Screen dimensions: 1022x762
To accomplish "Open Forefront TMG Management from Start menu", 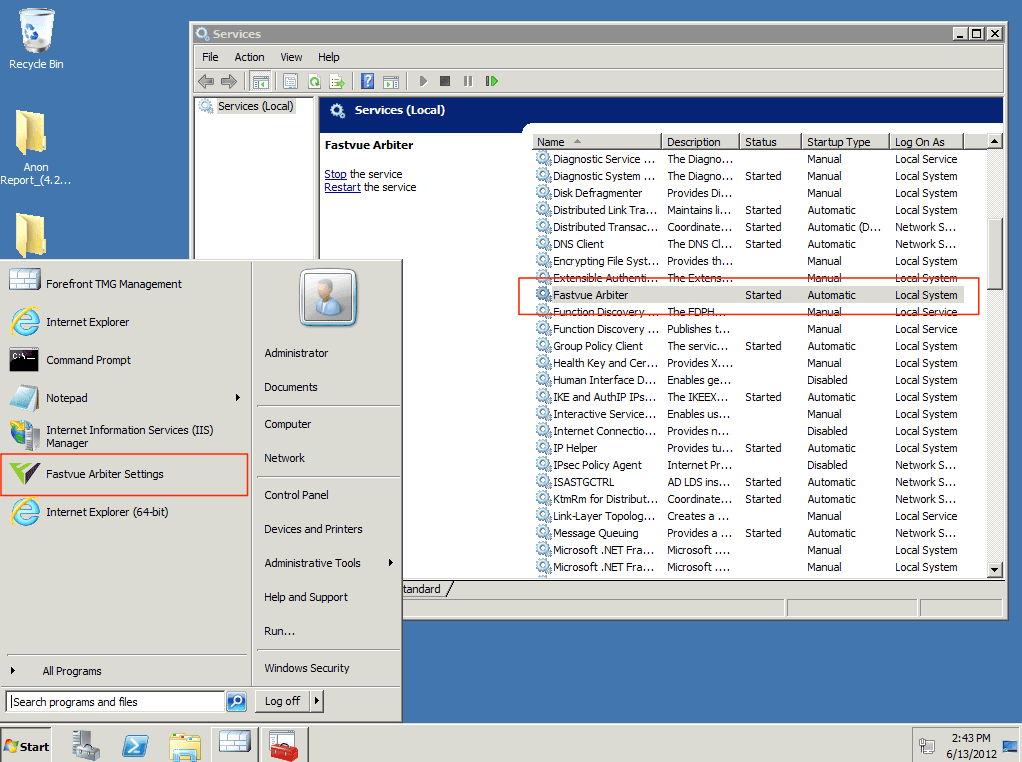I will 125,284.
